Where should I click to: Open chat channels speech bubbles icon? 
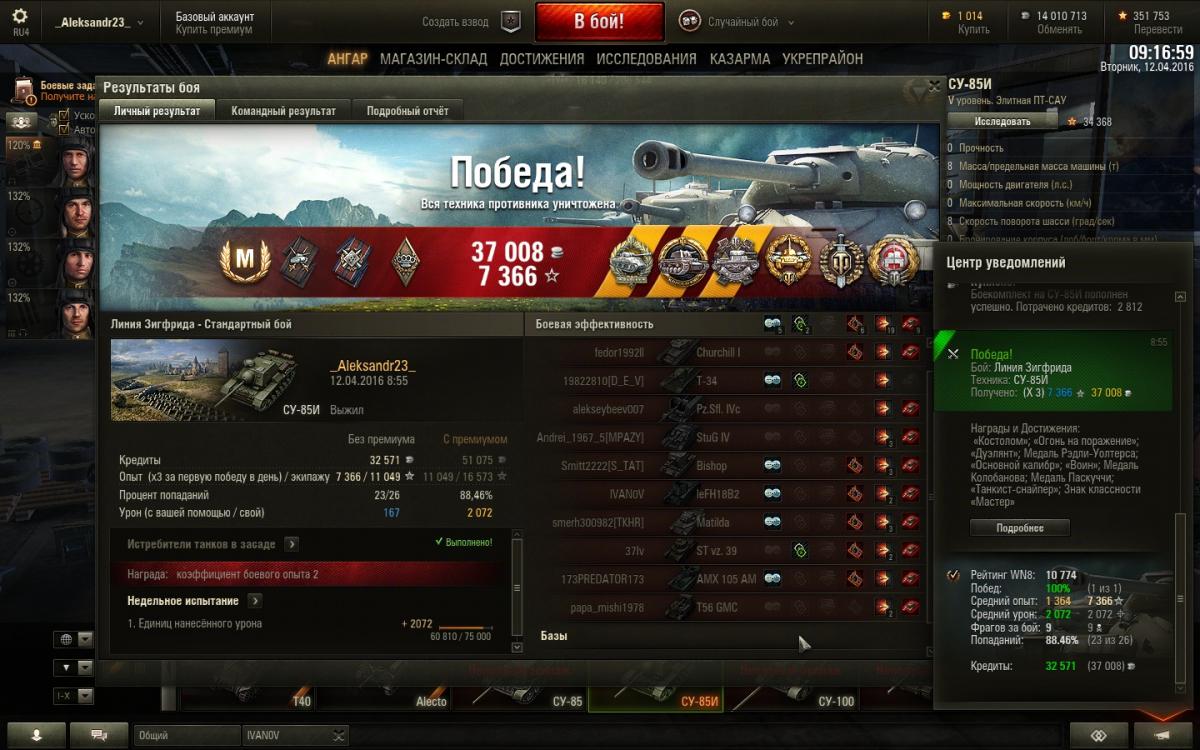[99, 735]
